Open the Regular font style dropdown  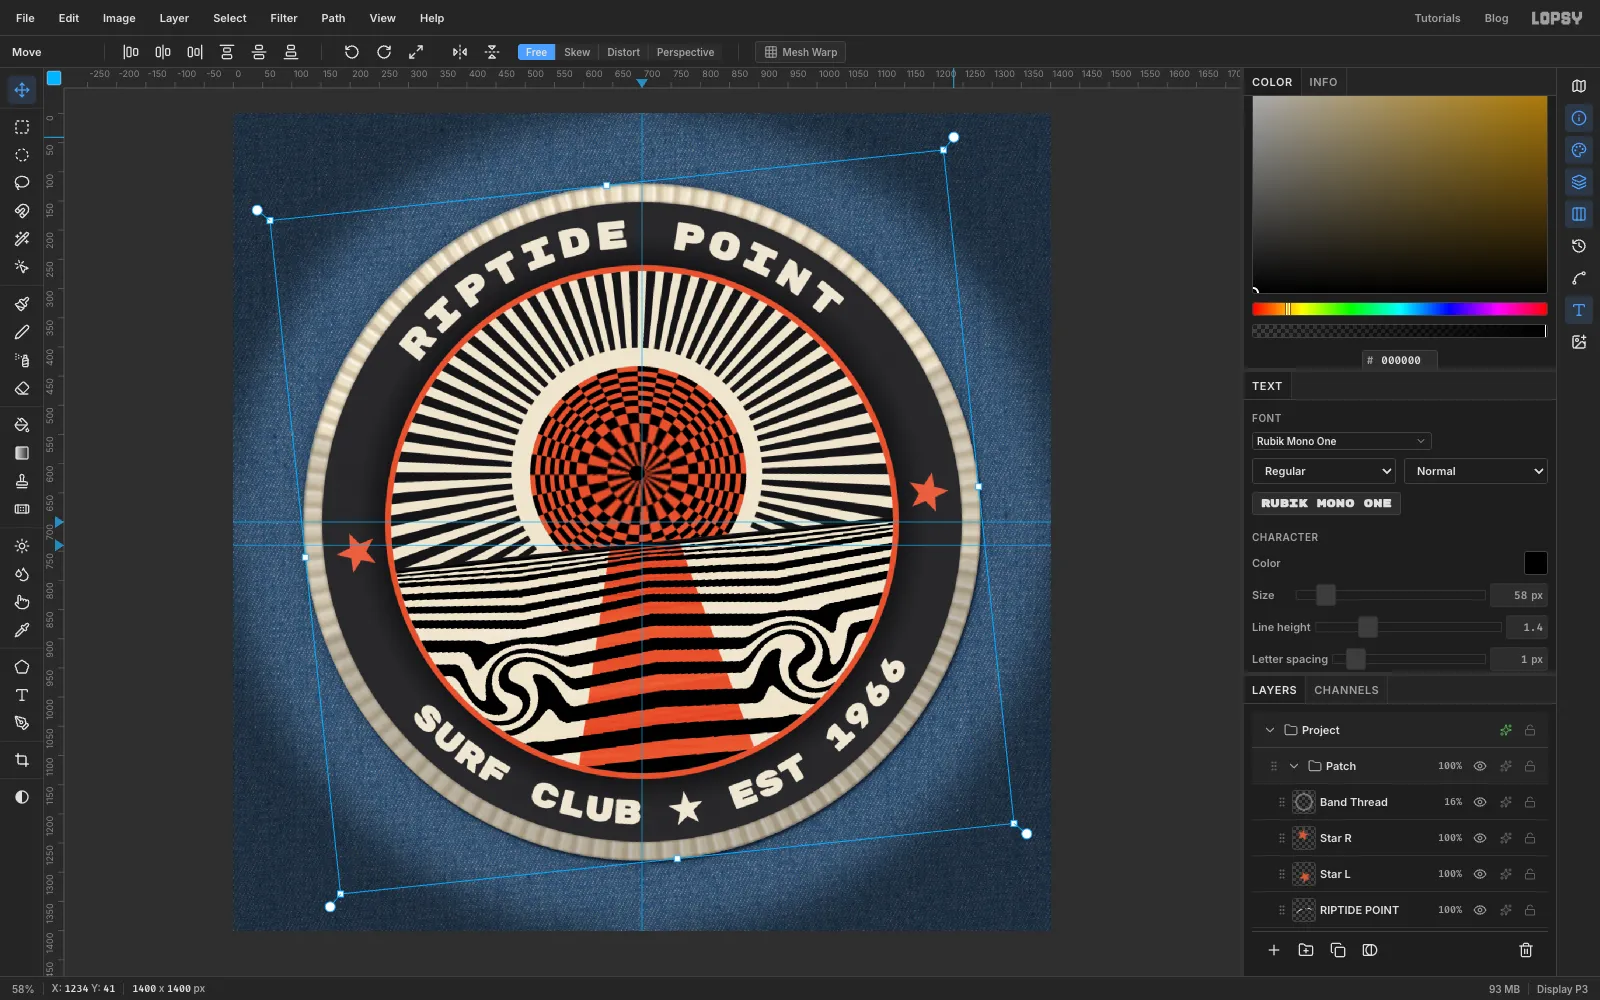(1323, 471)
